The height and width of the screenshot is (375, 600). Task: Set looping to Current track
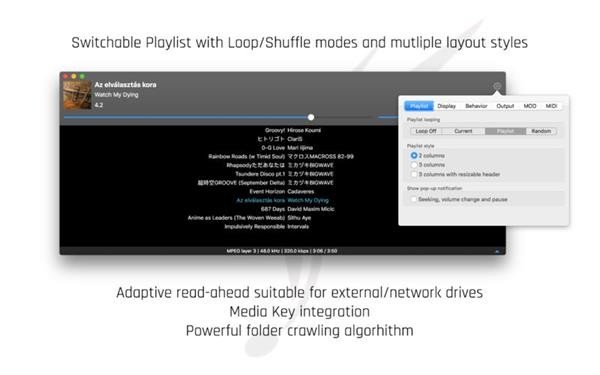463,131
